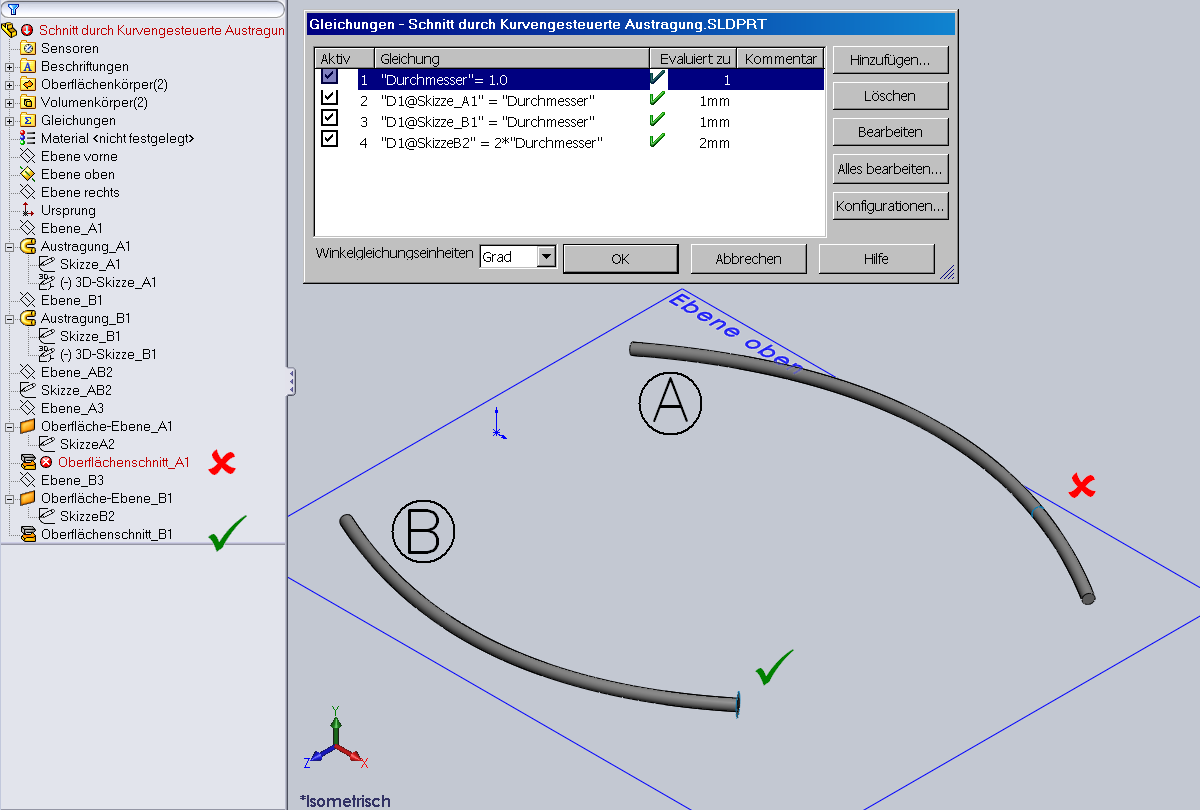Click the Konfigurationen... button

coord(890,206)
